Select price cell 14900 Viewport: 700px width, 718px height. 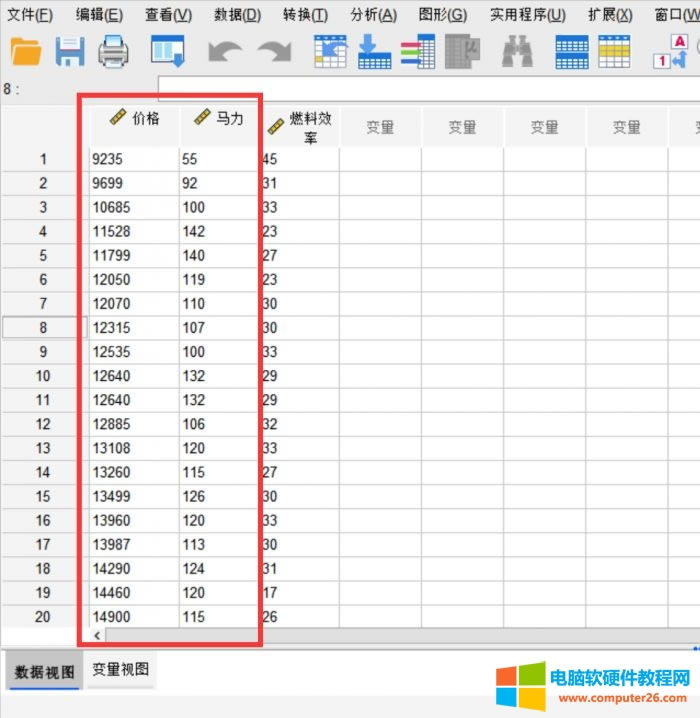(x=134, y=617)
